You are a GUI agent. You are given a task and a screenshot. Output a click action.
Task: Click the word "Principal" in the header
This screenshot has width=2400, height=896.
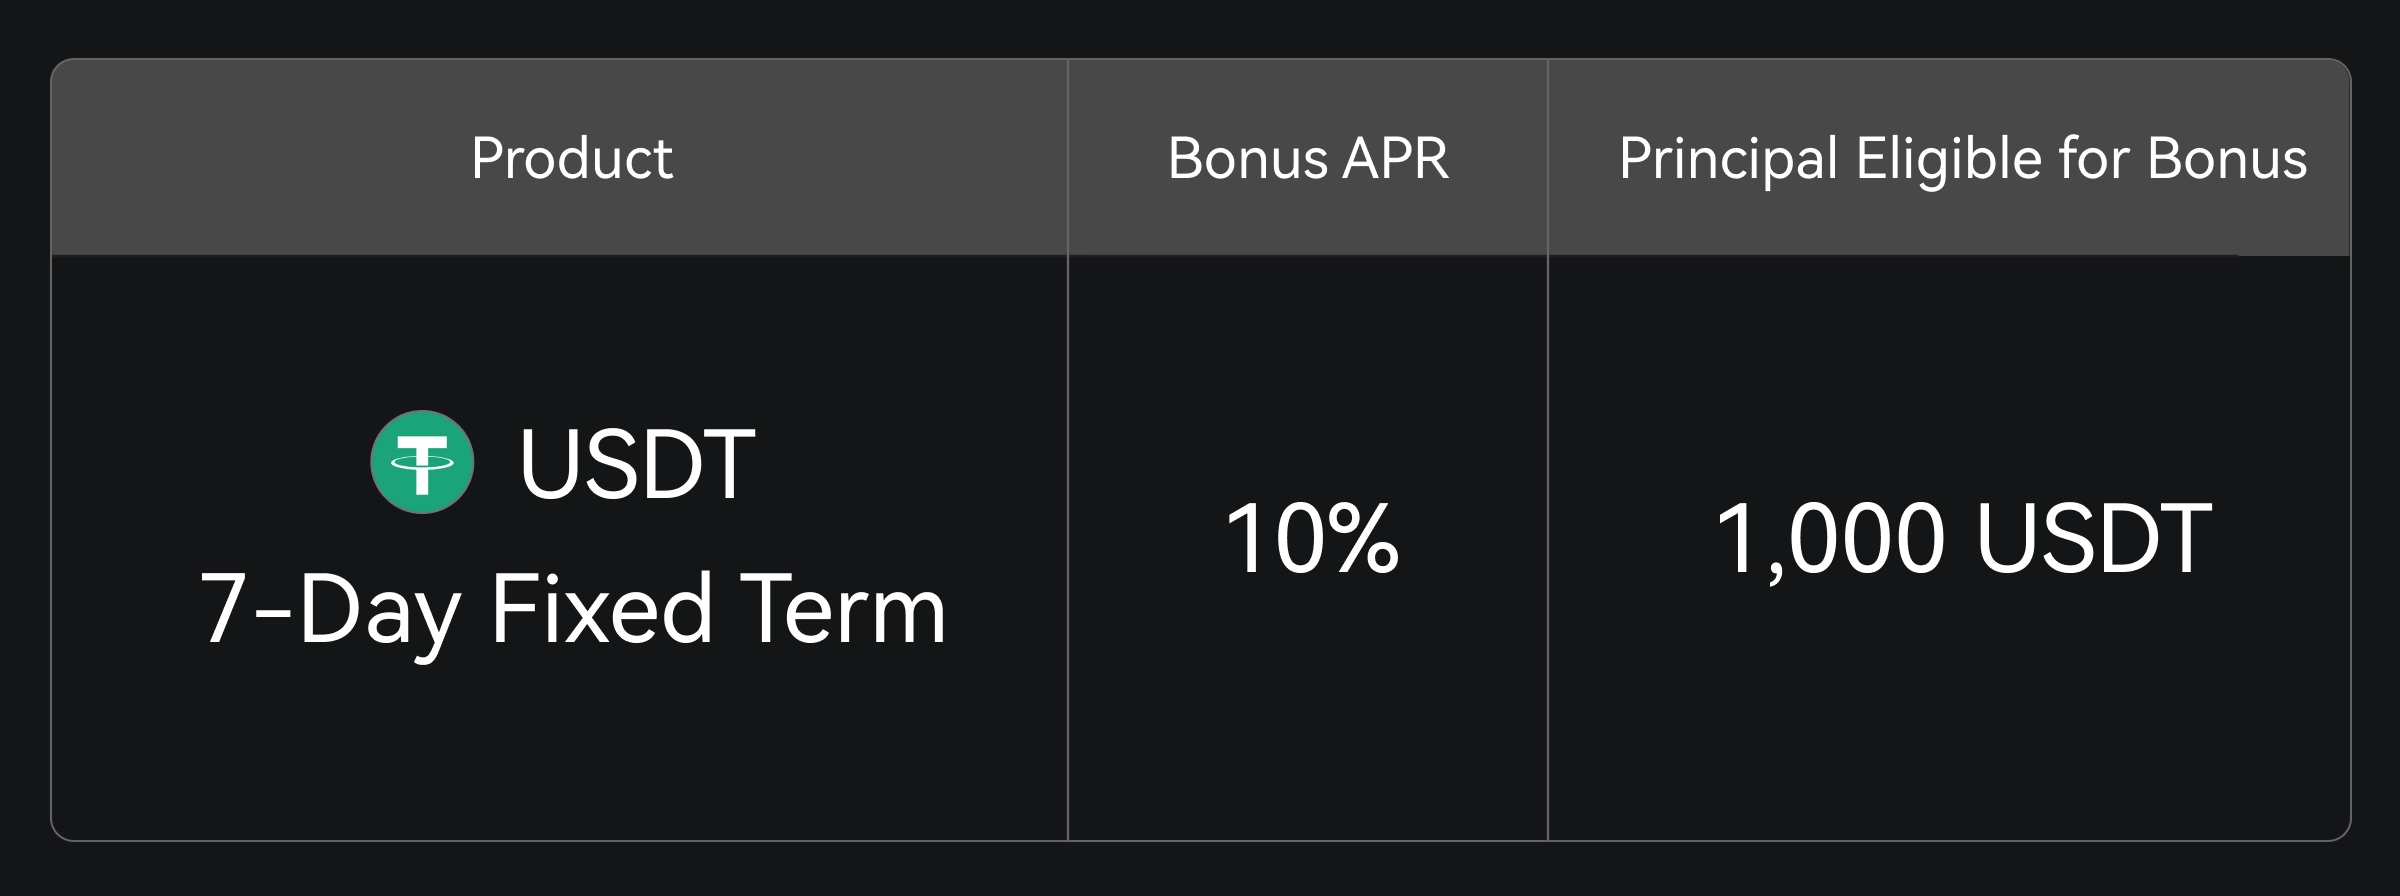(x=1727, y=158)
